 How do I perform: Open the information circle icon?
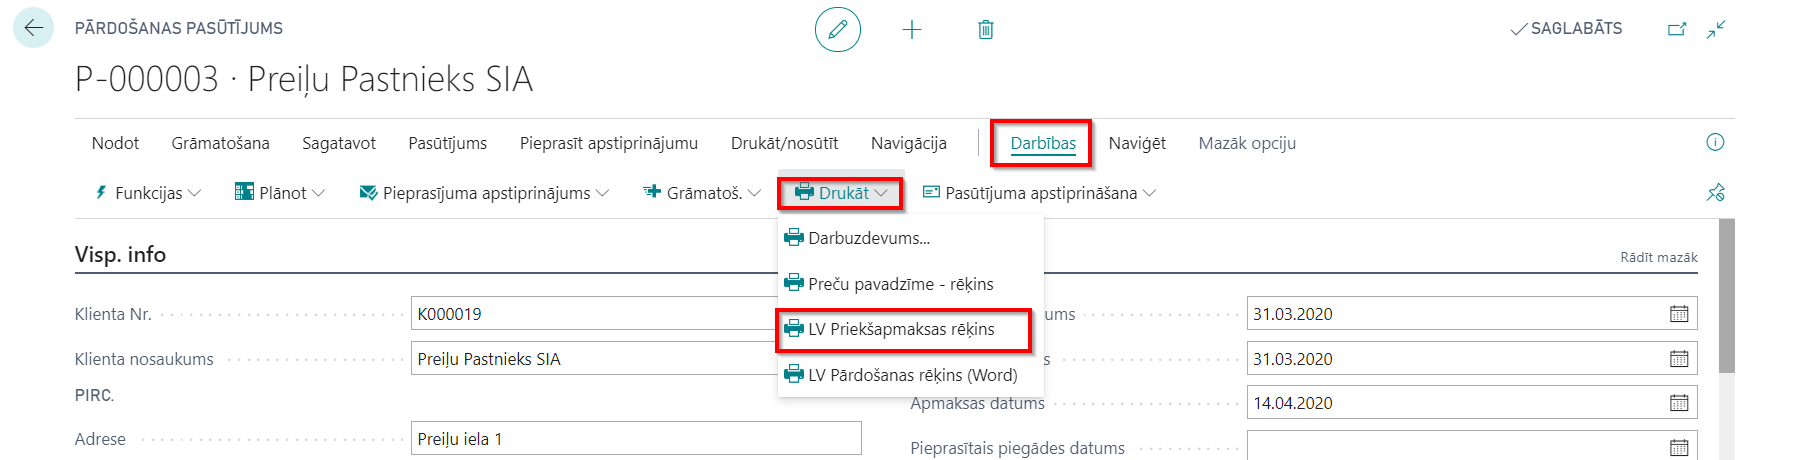coord(1715,142)
